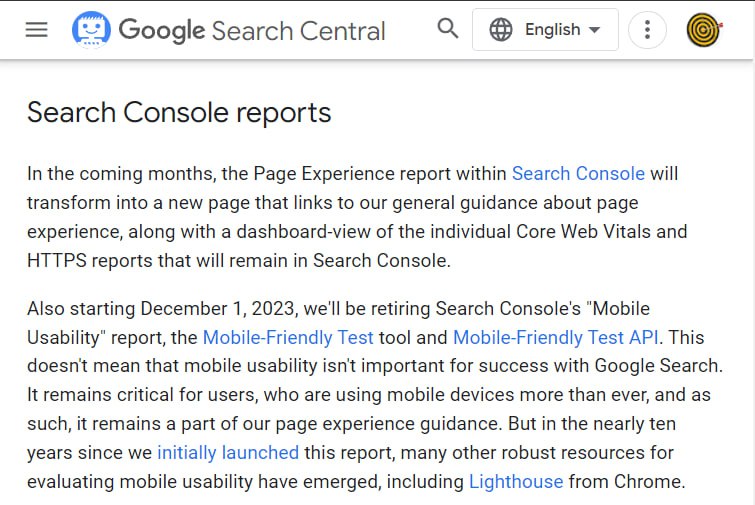
Task: Follow the Search Console link
Action: click(x=578, y=173)
